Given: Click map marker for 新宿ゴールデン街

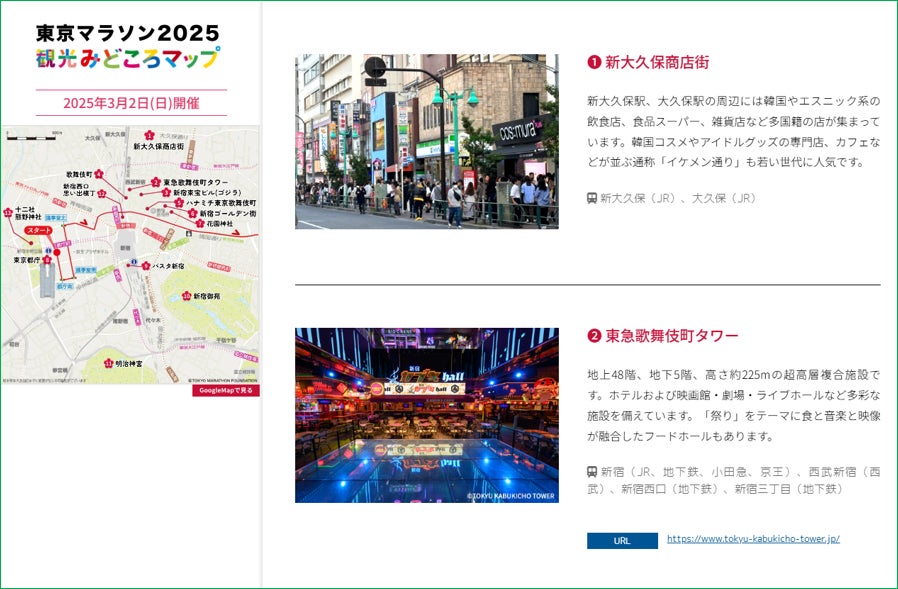Looking at the screenshot, I should [x=192, y=213].
